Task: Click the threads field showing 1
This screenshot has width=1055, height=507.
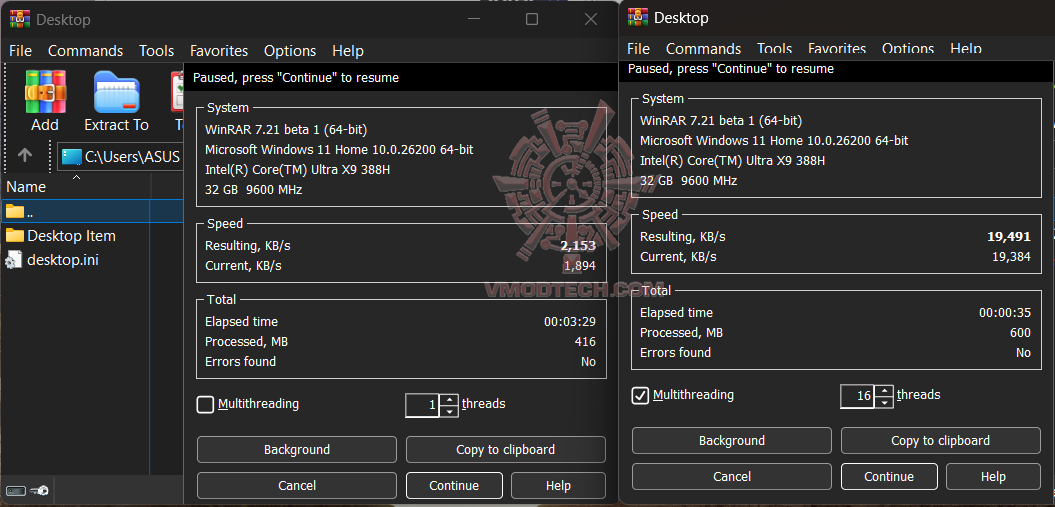Action: click(x=423, y=405)
